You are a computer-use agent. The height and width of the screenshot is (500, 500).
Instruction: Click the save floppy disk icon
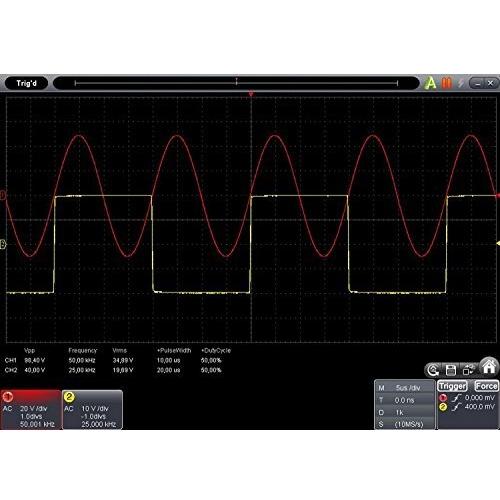pos(451,370)
